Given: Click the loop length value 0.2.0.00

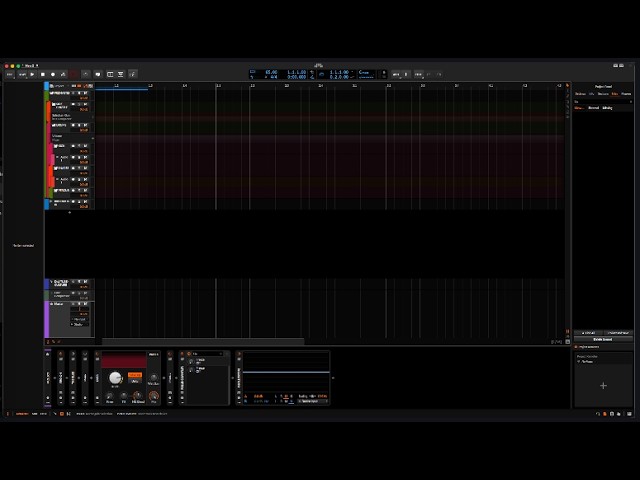Looking at the screenshot, I should [x=339, y=77].
